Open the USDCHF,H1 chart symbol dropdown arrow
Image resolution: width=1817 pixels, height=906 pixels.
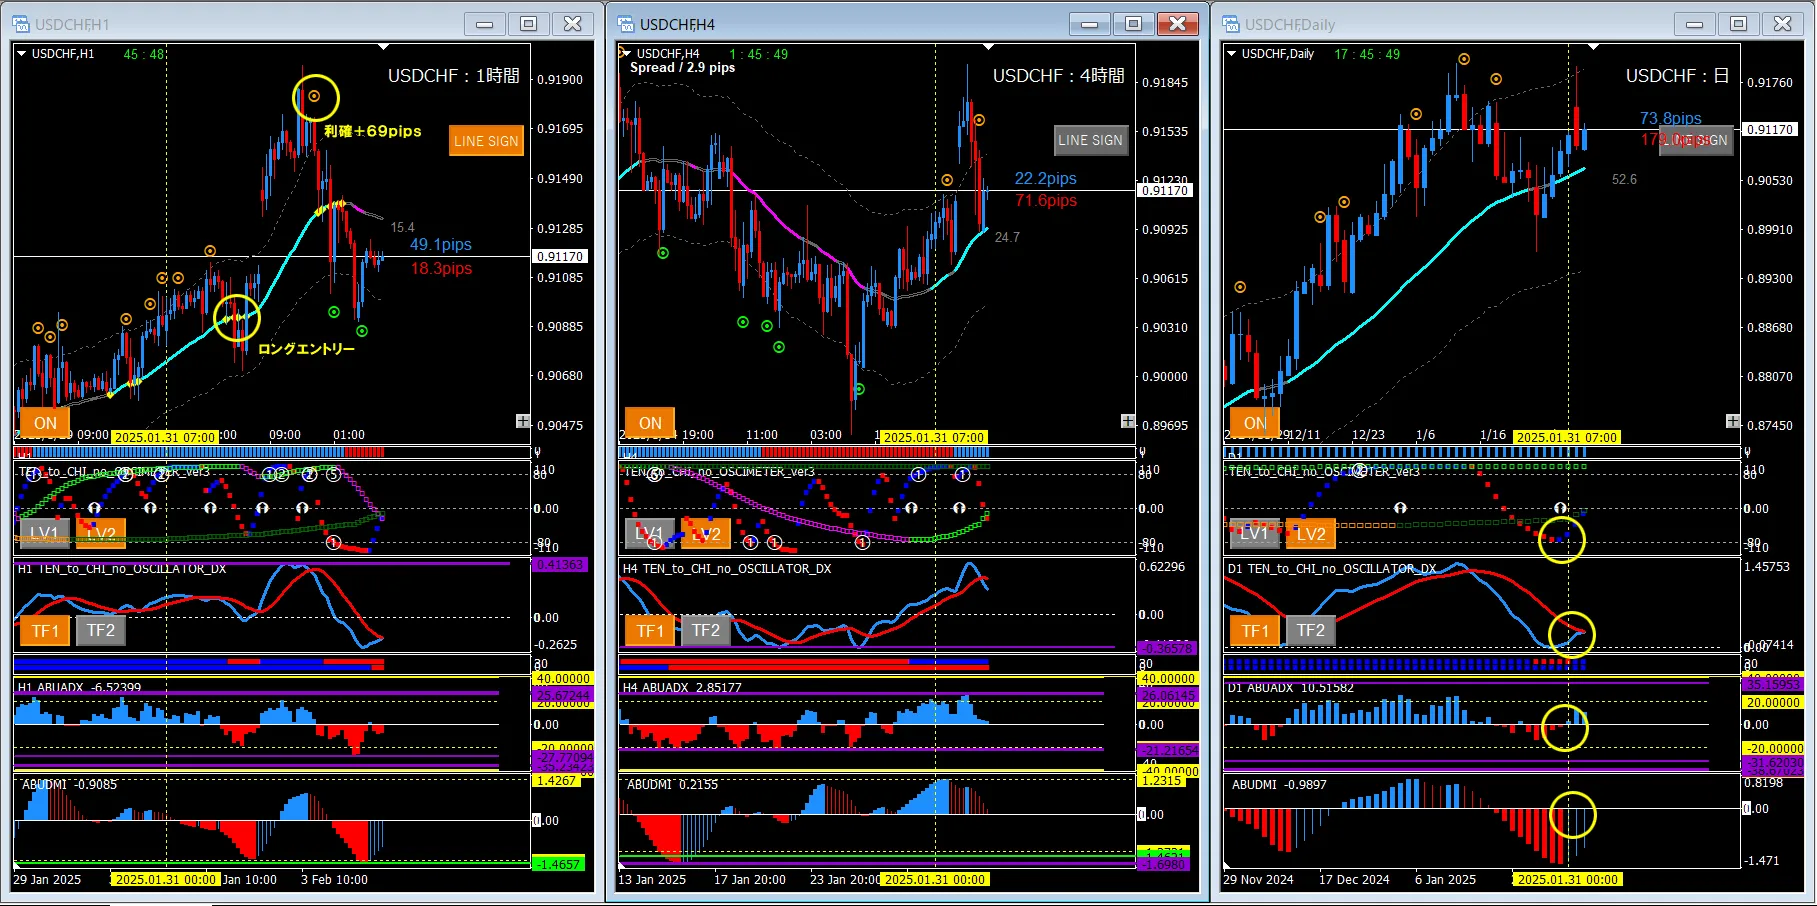click(x=21, y=54)
